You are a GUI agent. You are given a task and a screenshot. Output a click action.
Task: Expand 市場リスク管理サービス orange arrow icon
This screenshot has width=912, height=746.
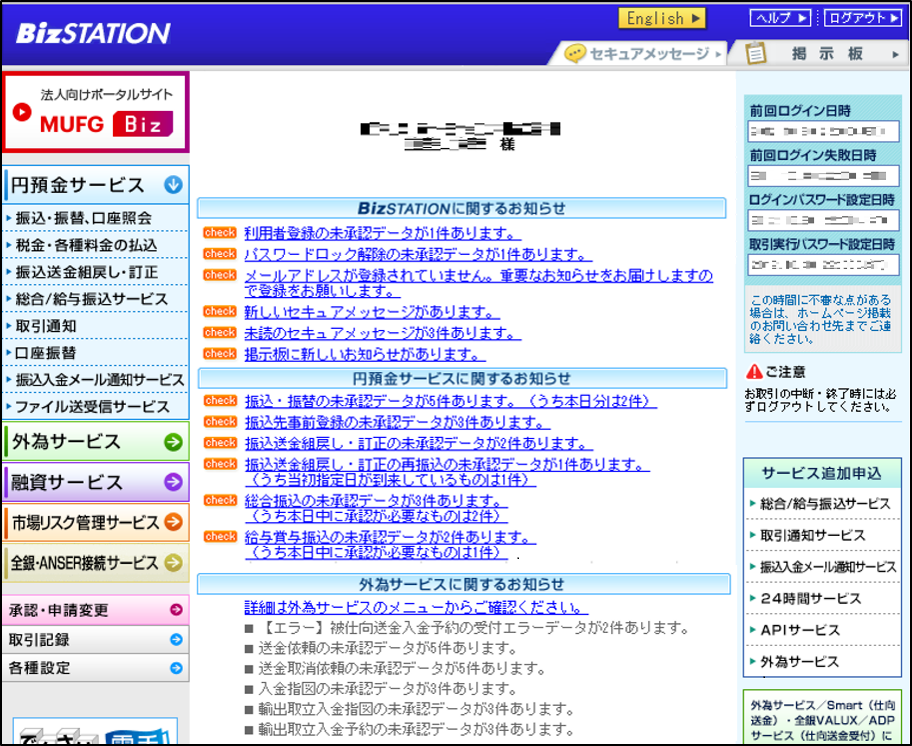pos(173,522)
